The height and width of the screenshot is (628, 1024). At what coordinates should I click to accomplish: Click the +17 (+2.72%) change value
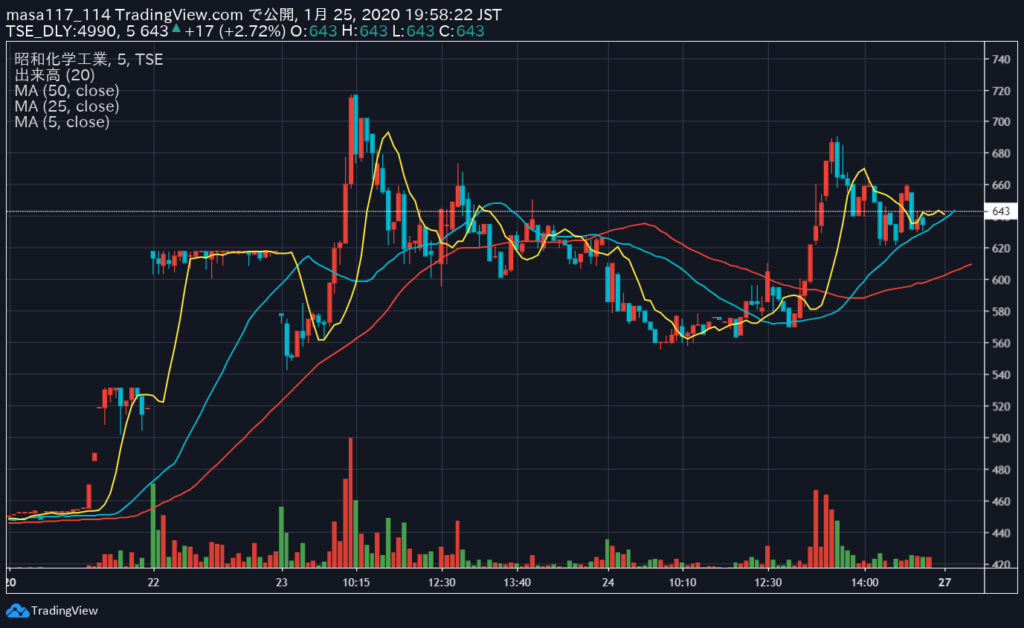235,31
